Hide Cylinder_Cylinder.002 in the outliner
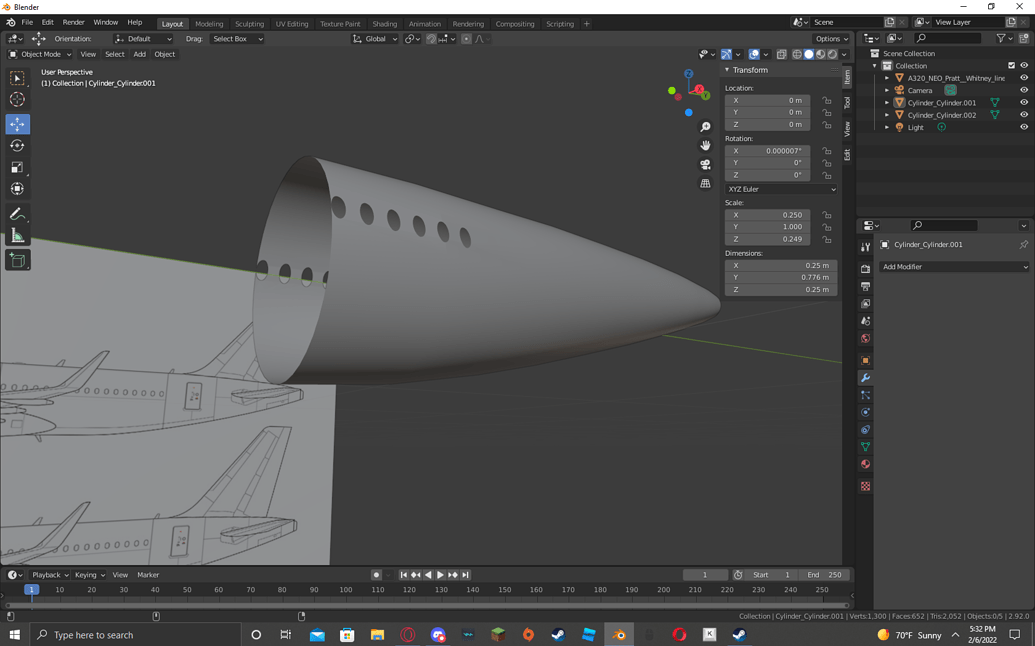 pos(1024,115)
